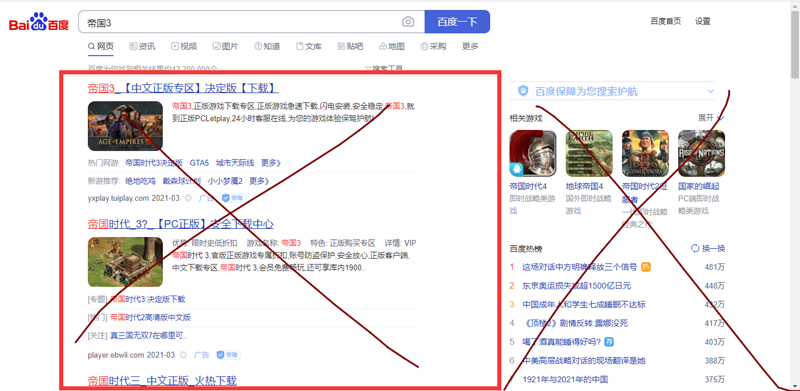This screenshot has width=800, height=391.
Task: Expand 更多》 in 新游推荐 row
Action: (x=259, y=181)
